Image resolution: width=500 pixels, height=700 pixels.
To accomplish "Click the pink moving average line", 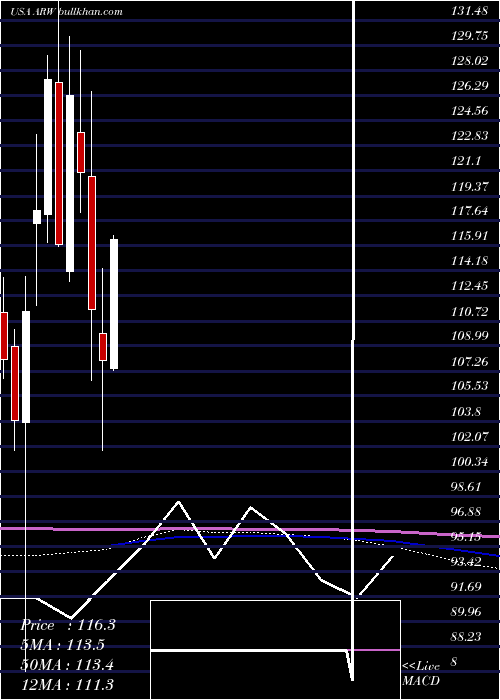I will [250, 531].
